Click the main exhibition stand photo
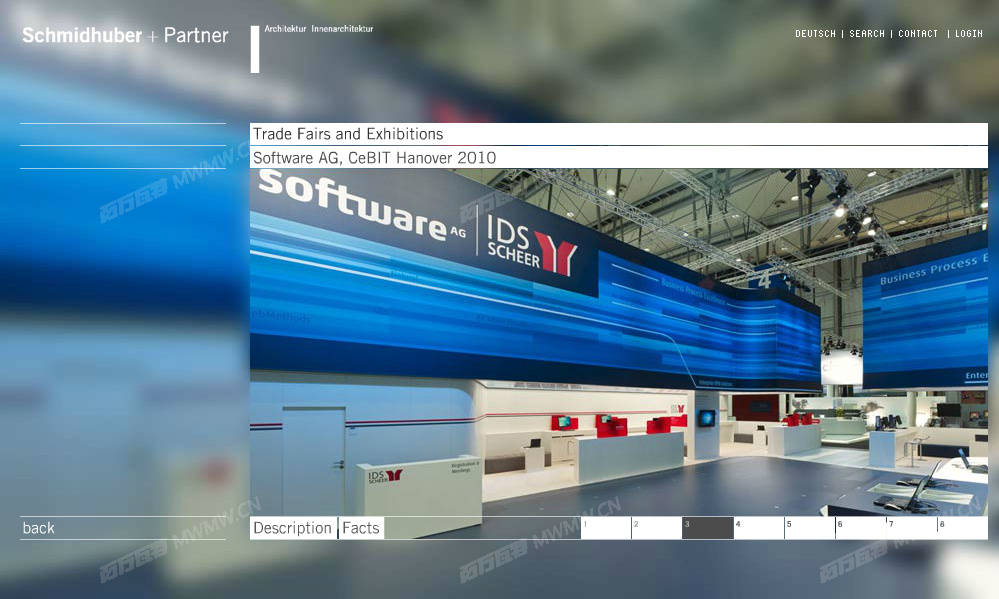 [619, 342]
